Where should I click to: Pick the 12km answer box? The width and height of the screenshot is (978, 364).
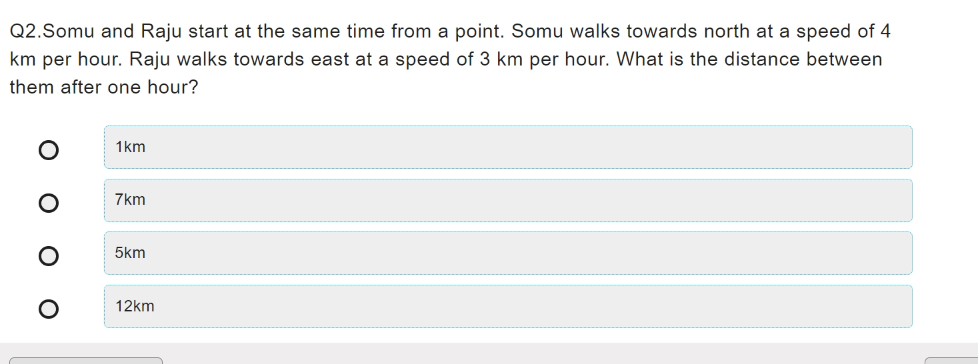point(508,306)
